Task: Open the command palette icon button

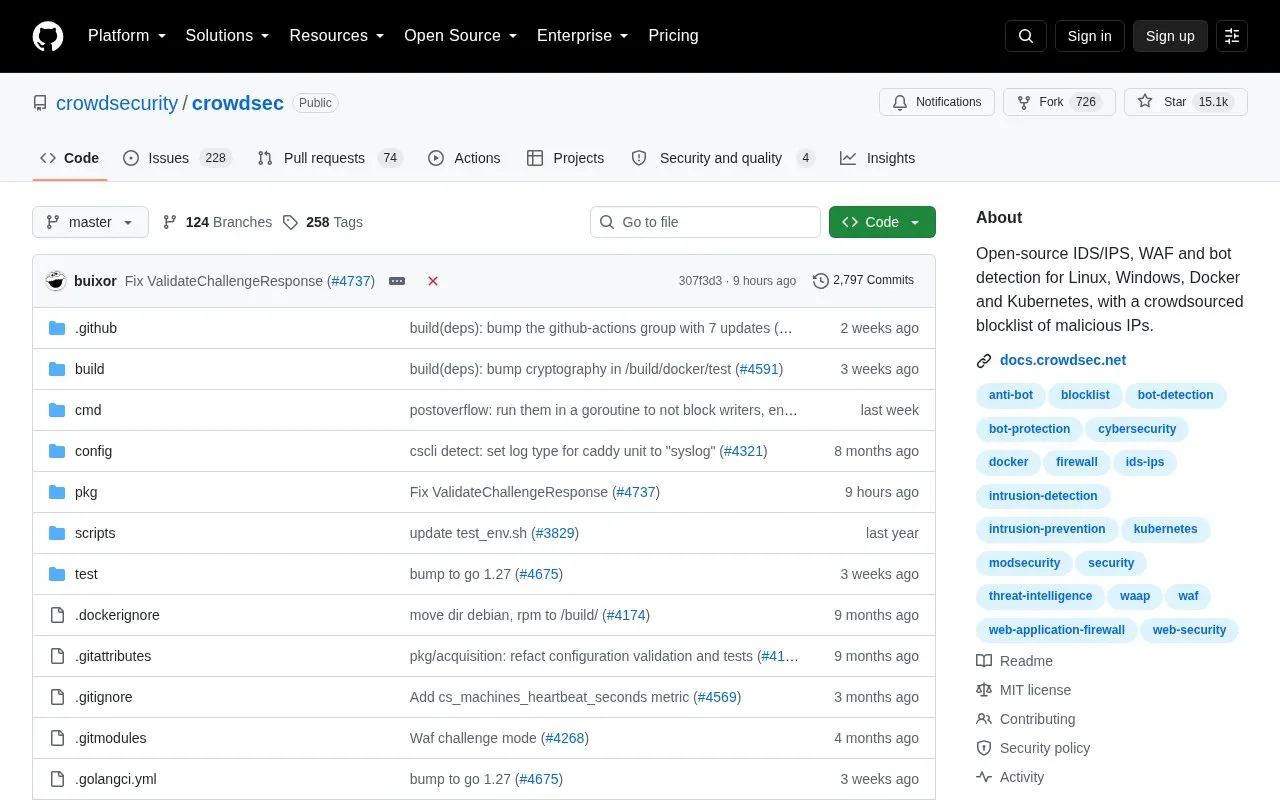Action: pos(1232,36)
